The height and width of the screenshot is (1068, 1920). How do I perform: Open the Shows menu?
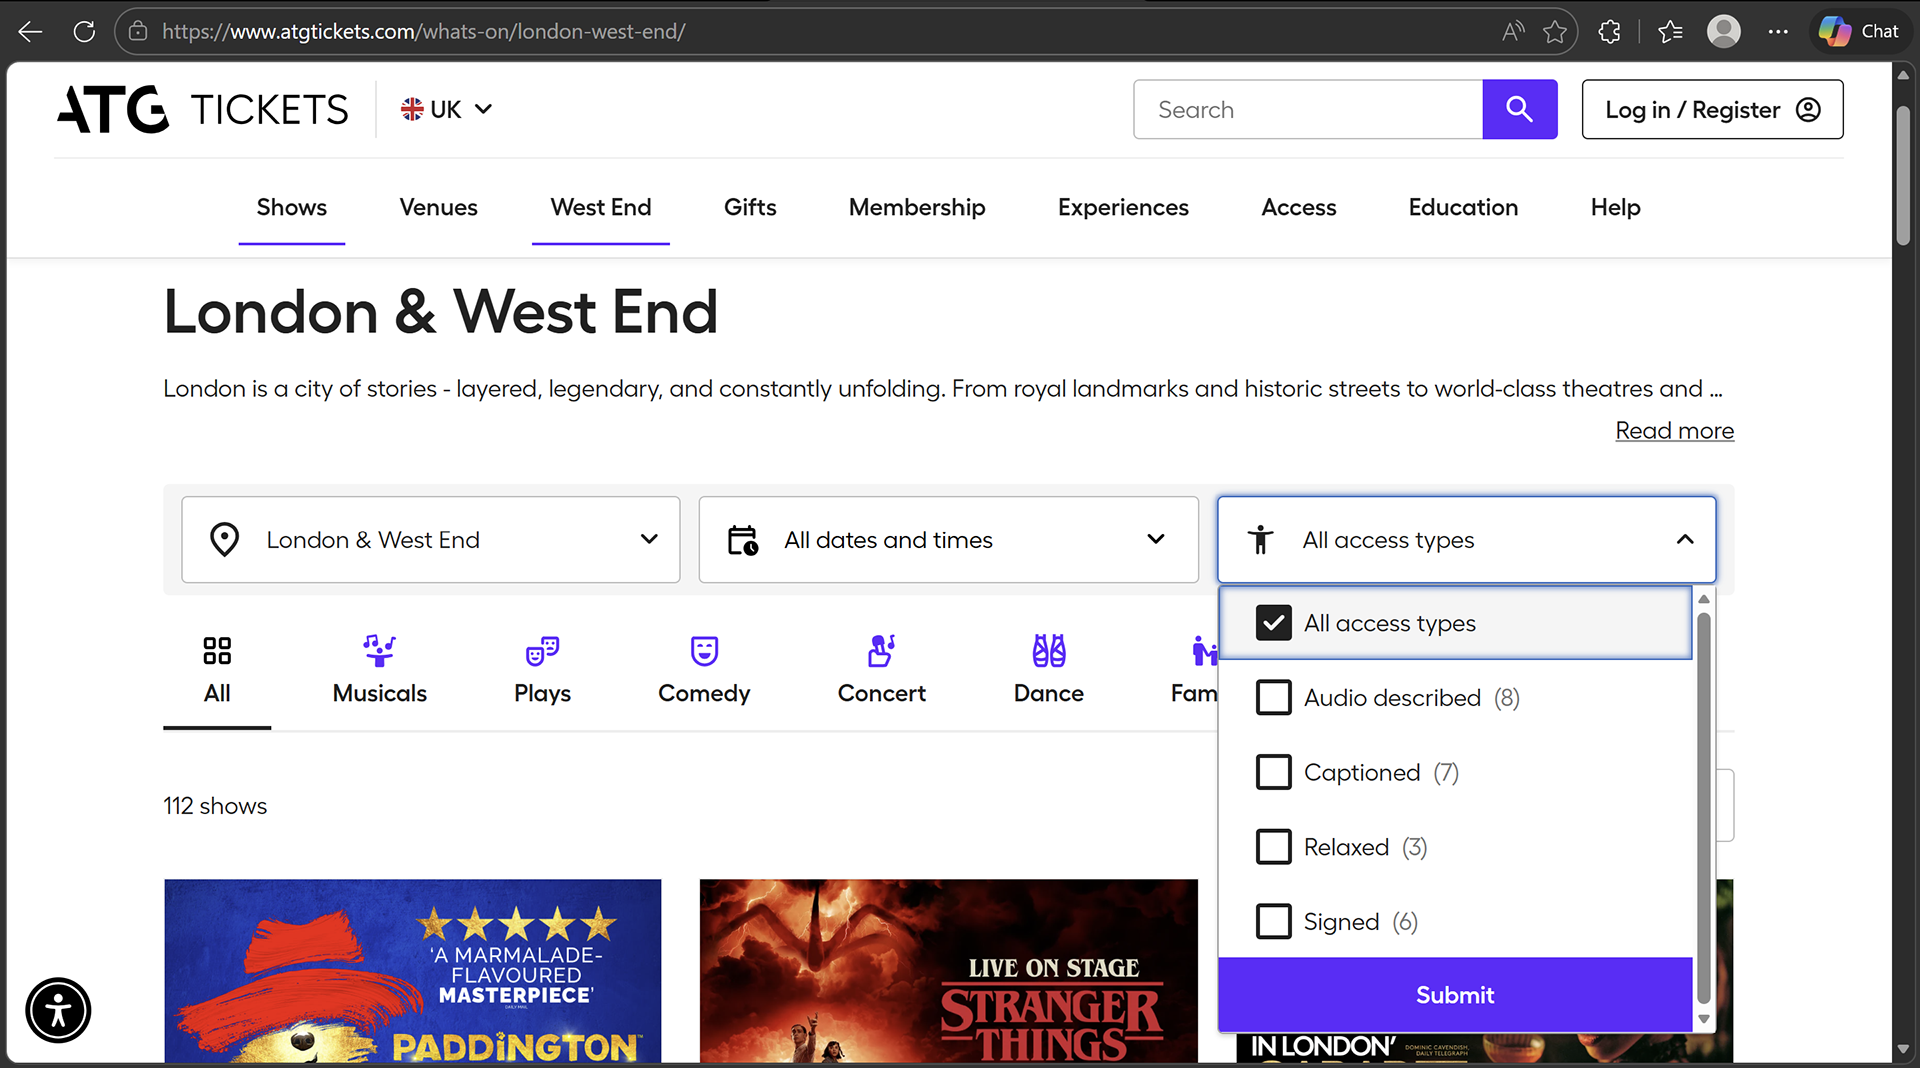click(291, 207)
